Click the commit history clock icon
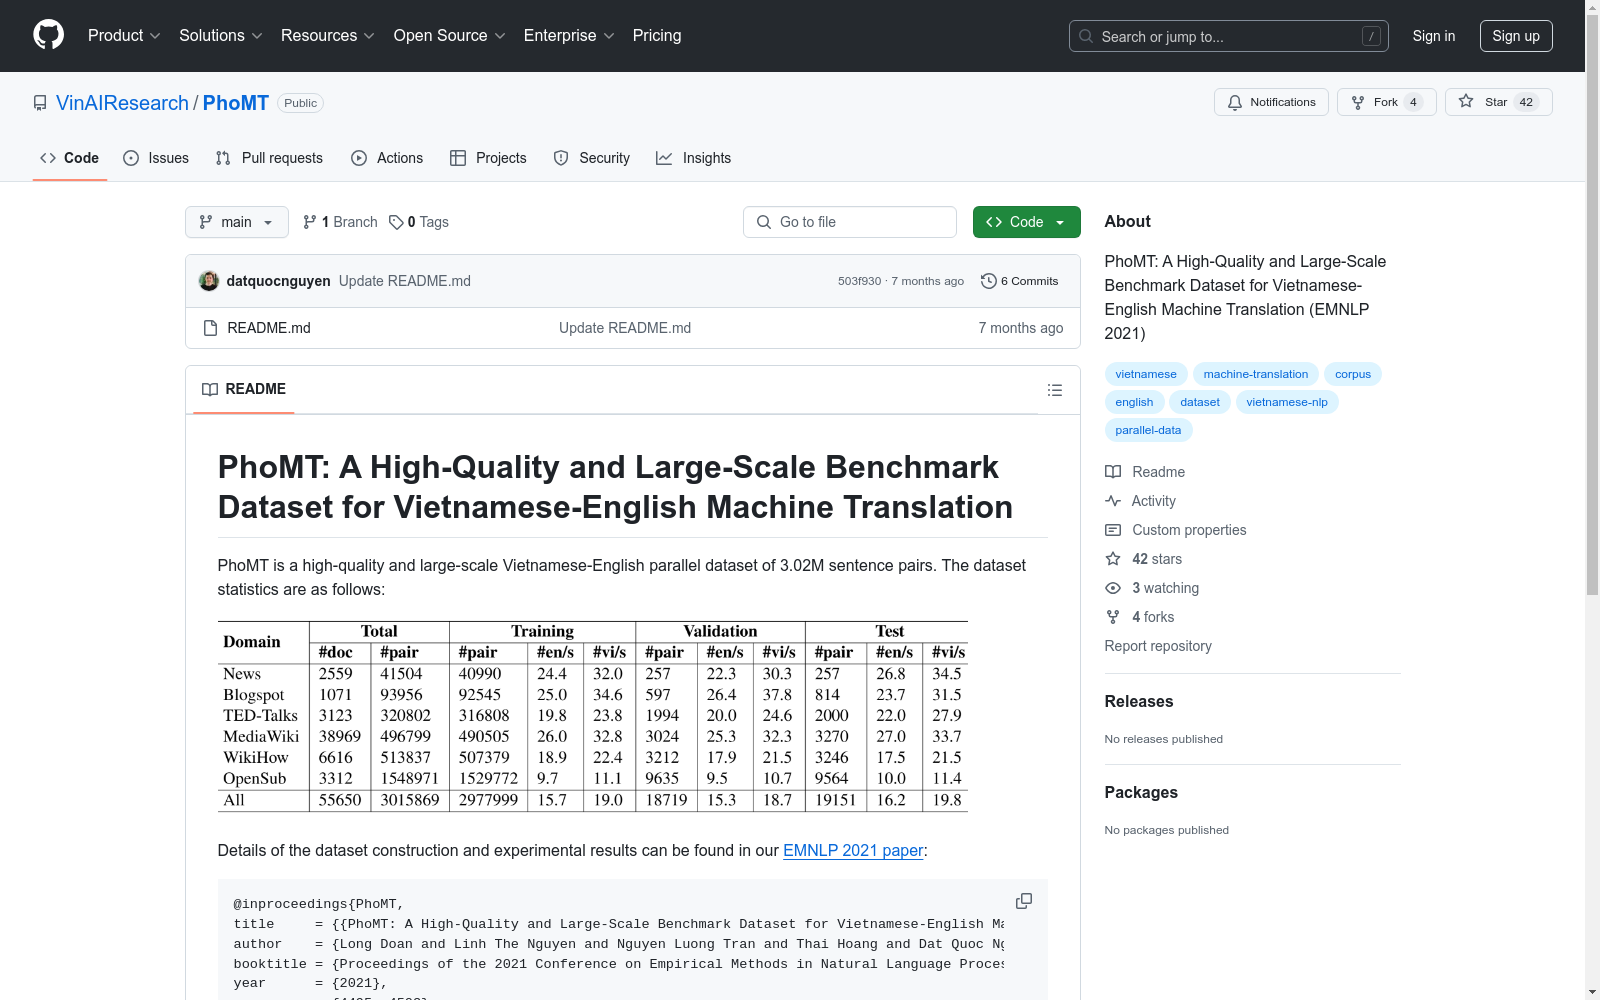Image resolution: width=1600 pixels, height=1000 pixels. [988, 281]
